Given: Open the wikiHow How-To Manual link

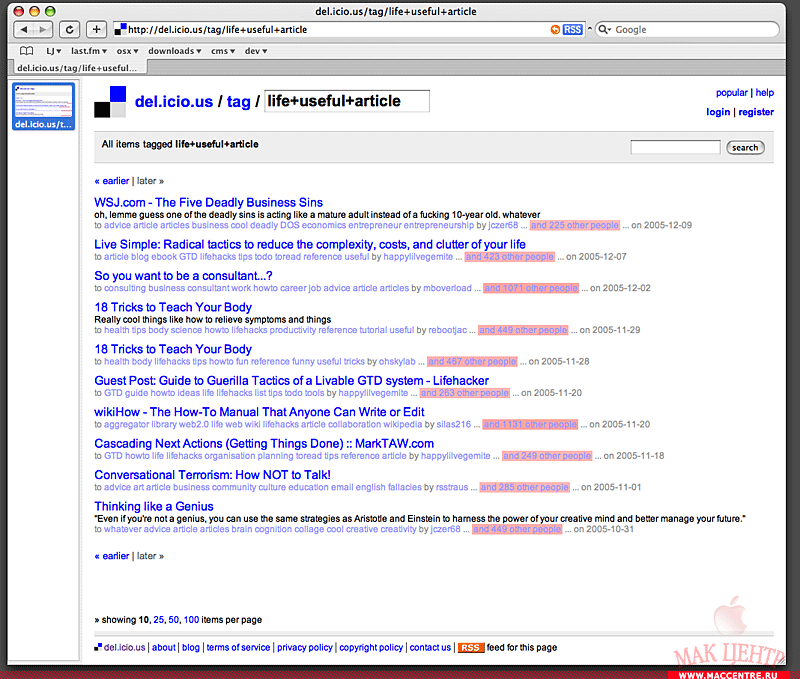Looking at the screenshot, I should [259, 412].
